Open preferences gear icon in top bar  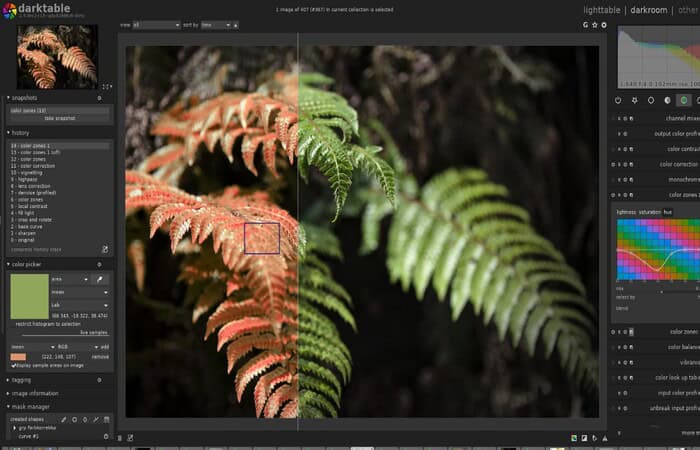point(604,25)
